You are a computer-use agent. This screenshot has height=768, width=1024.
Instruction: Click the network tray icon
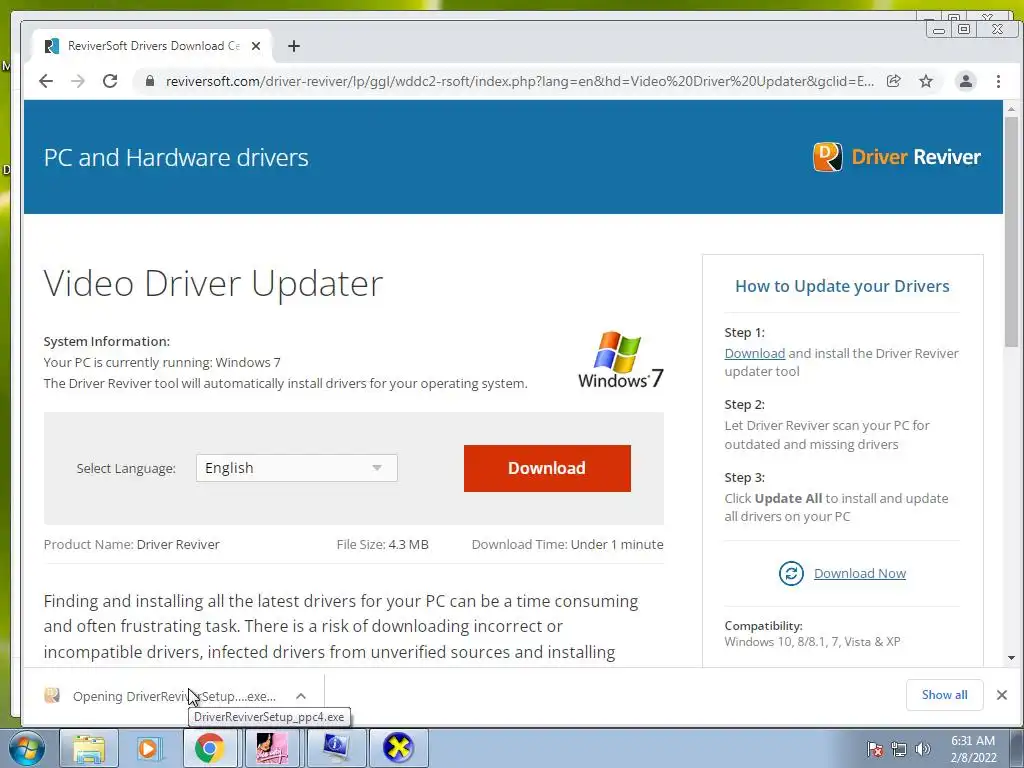[899, 749]
